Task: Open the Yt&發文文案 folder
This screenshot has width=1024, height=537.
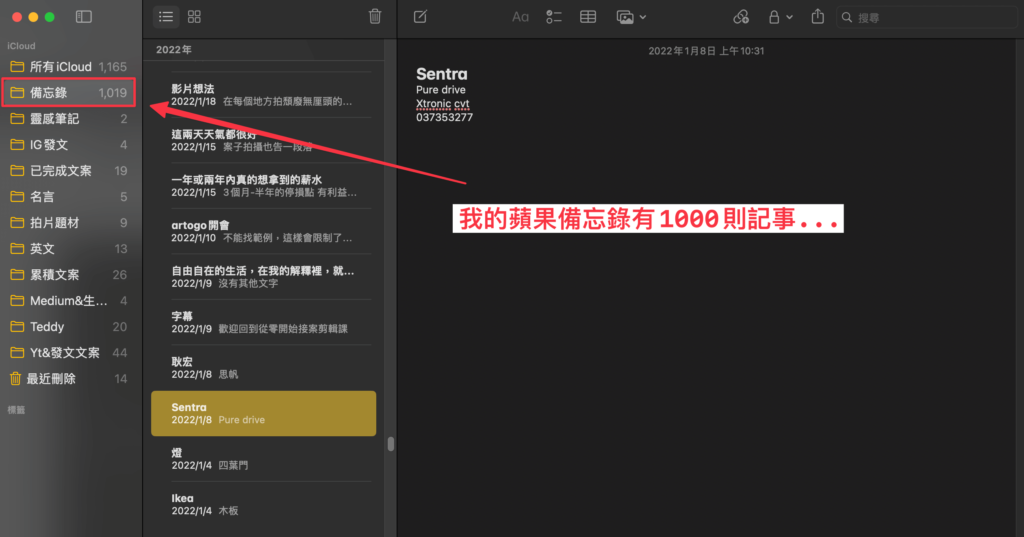Action: pos(69,353)
